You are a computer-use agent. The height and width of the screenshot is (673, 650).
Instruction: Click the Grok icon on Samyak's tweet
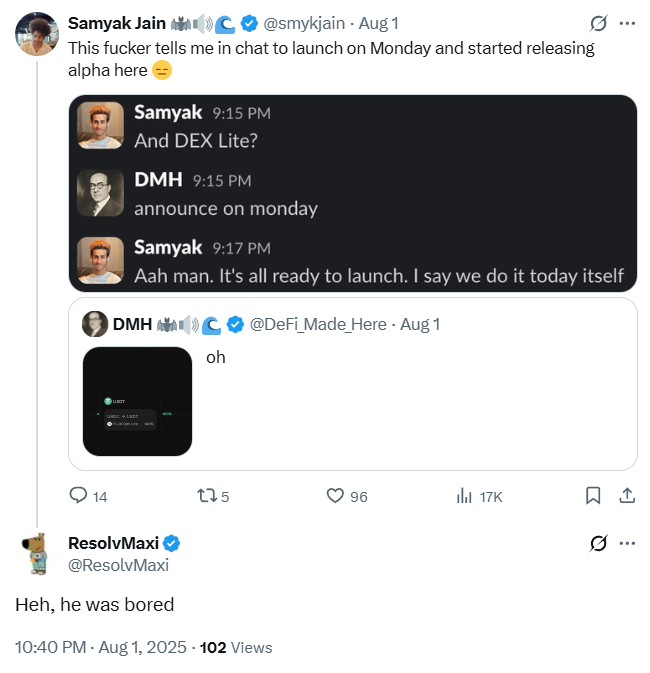(x=599, y=23)
